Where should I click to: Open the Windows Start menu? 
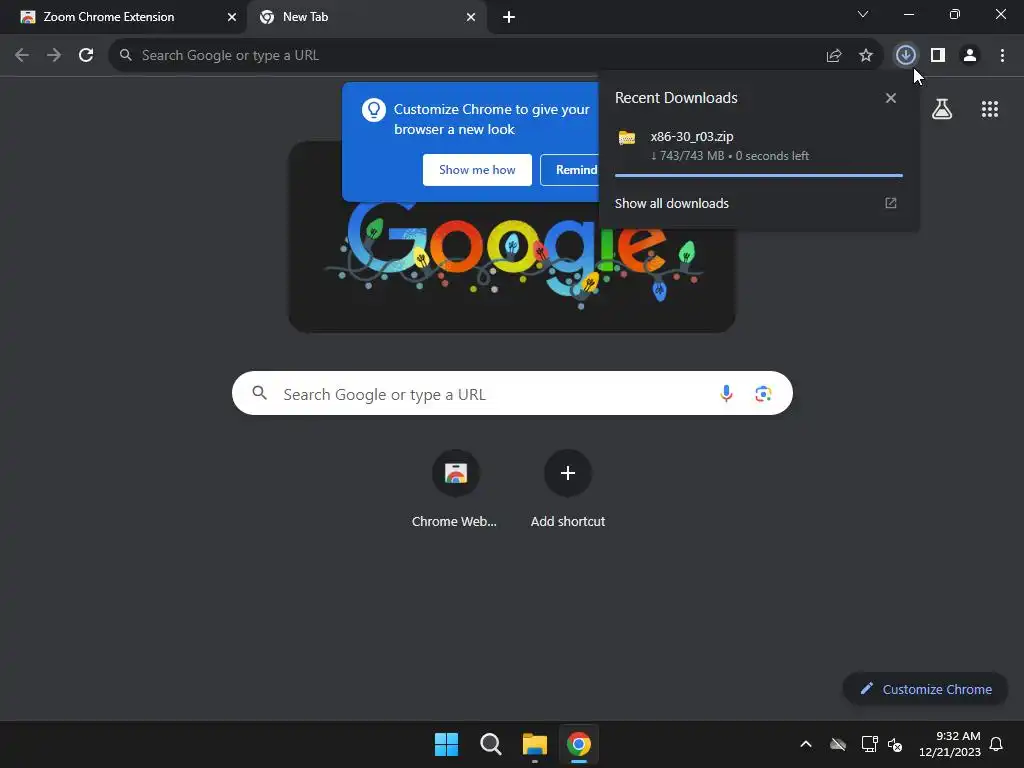coord(447,744)
